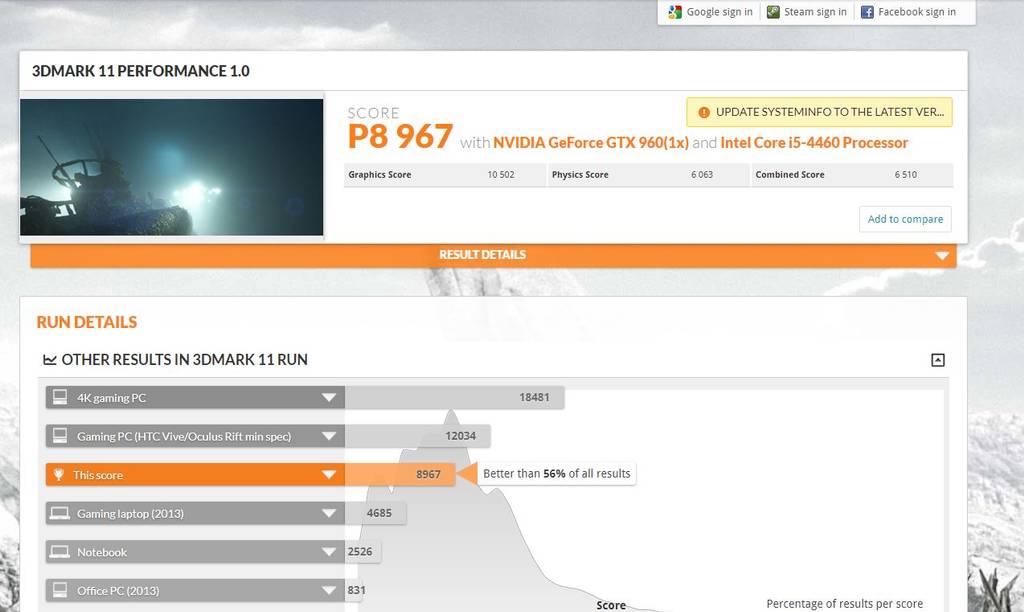Open the Update SystemInfo notice

(x=820, y=112)
